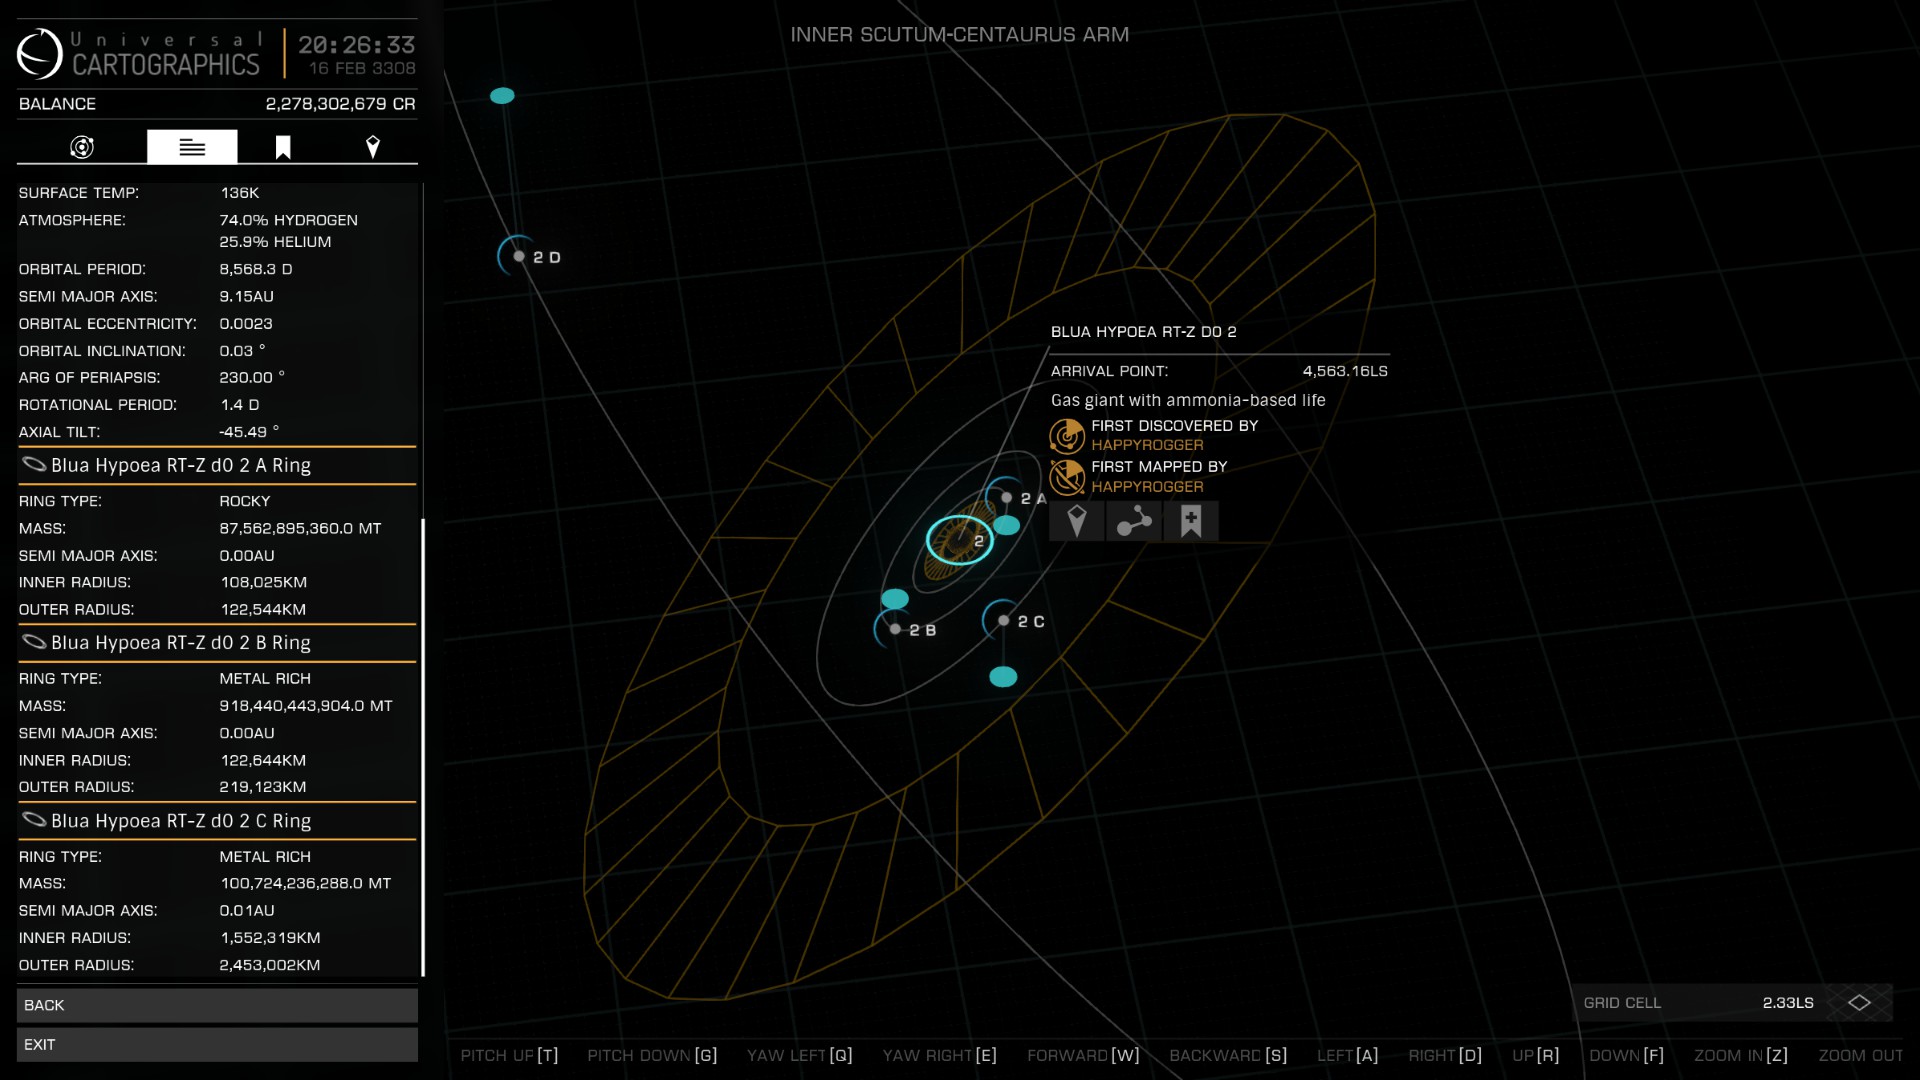1920x1080 pixels.
Task: Click the clock reading 20:26:33
Action: point(356,45)
